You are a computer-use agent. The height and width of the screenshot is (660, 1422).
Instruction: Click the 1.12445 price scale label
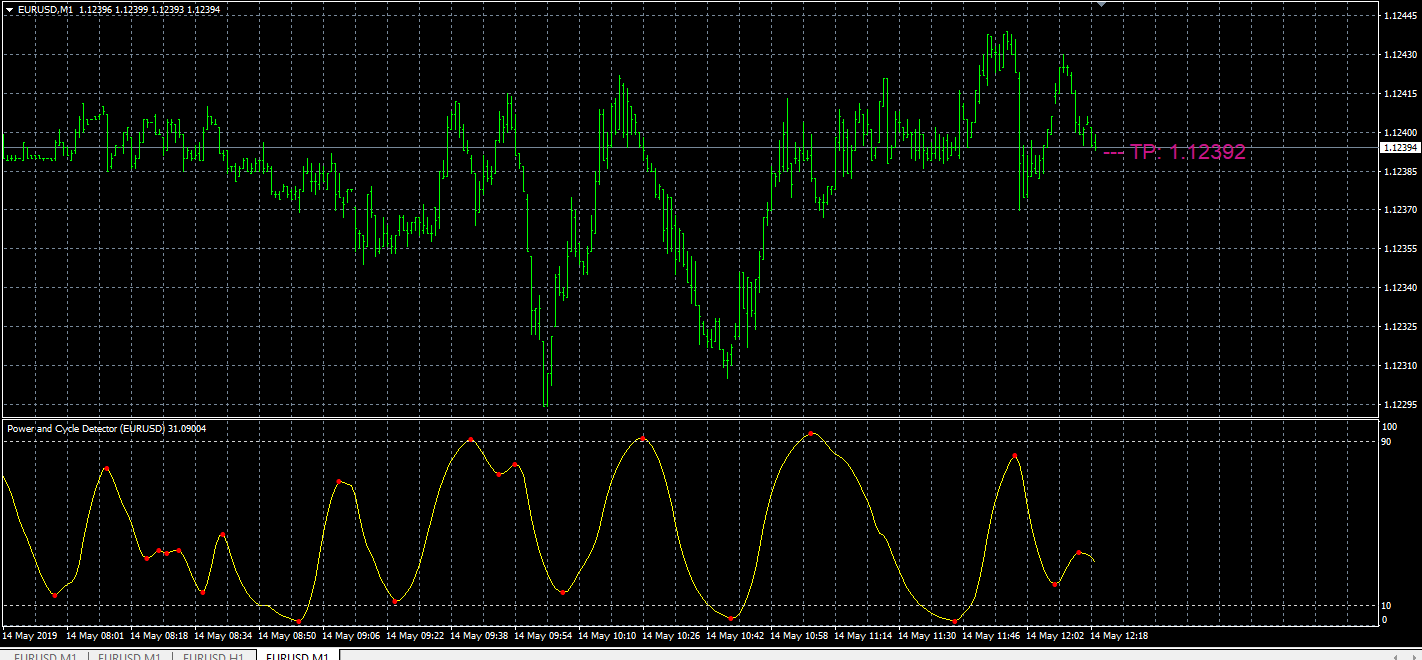(x=1401, y=16)
